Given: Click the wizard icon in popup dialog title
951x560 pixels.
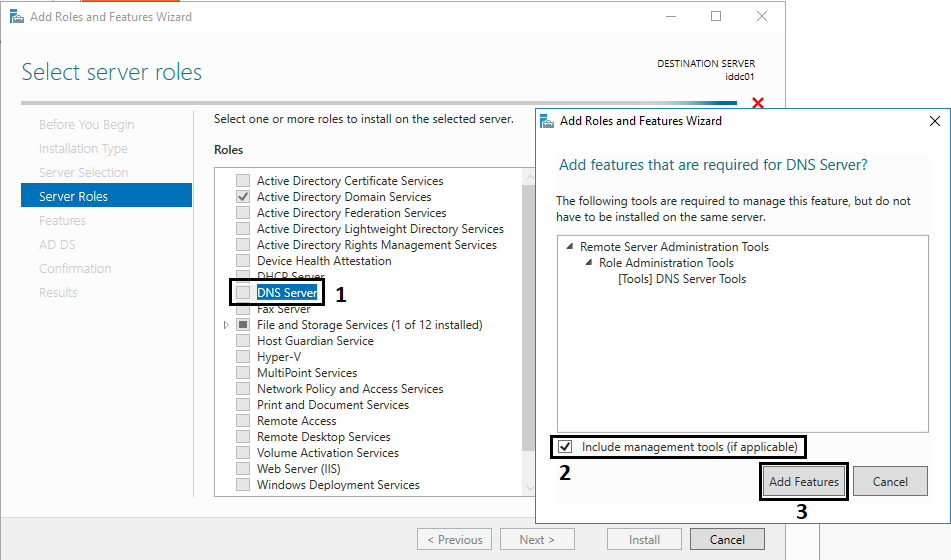Looking at the screenshot, I should (x=546, y=121).
